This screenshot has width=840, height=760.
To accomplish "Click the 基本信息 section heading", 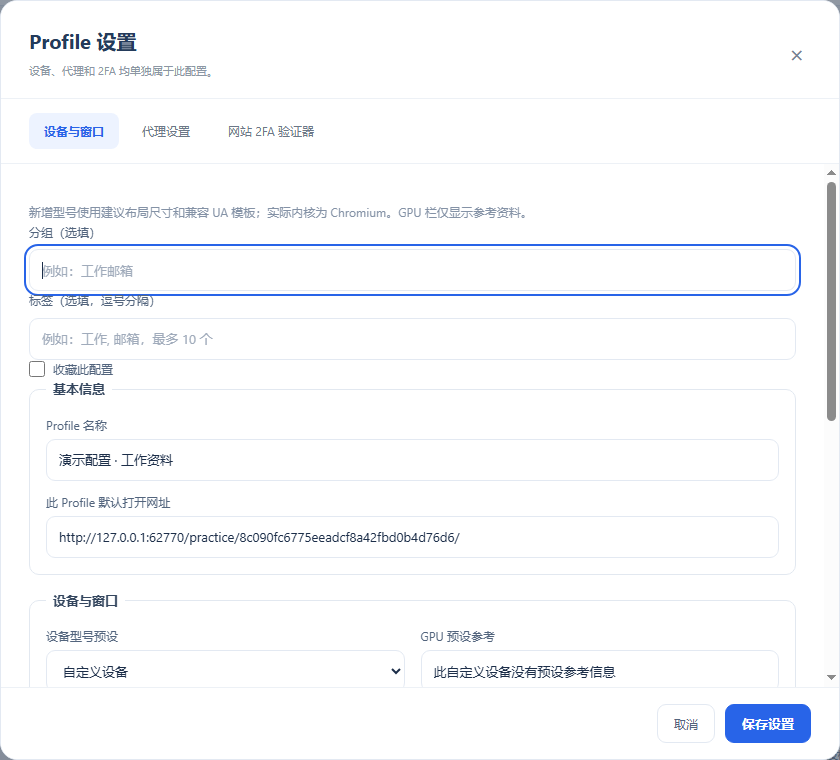I will point(79,389).
